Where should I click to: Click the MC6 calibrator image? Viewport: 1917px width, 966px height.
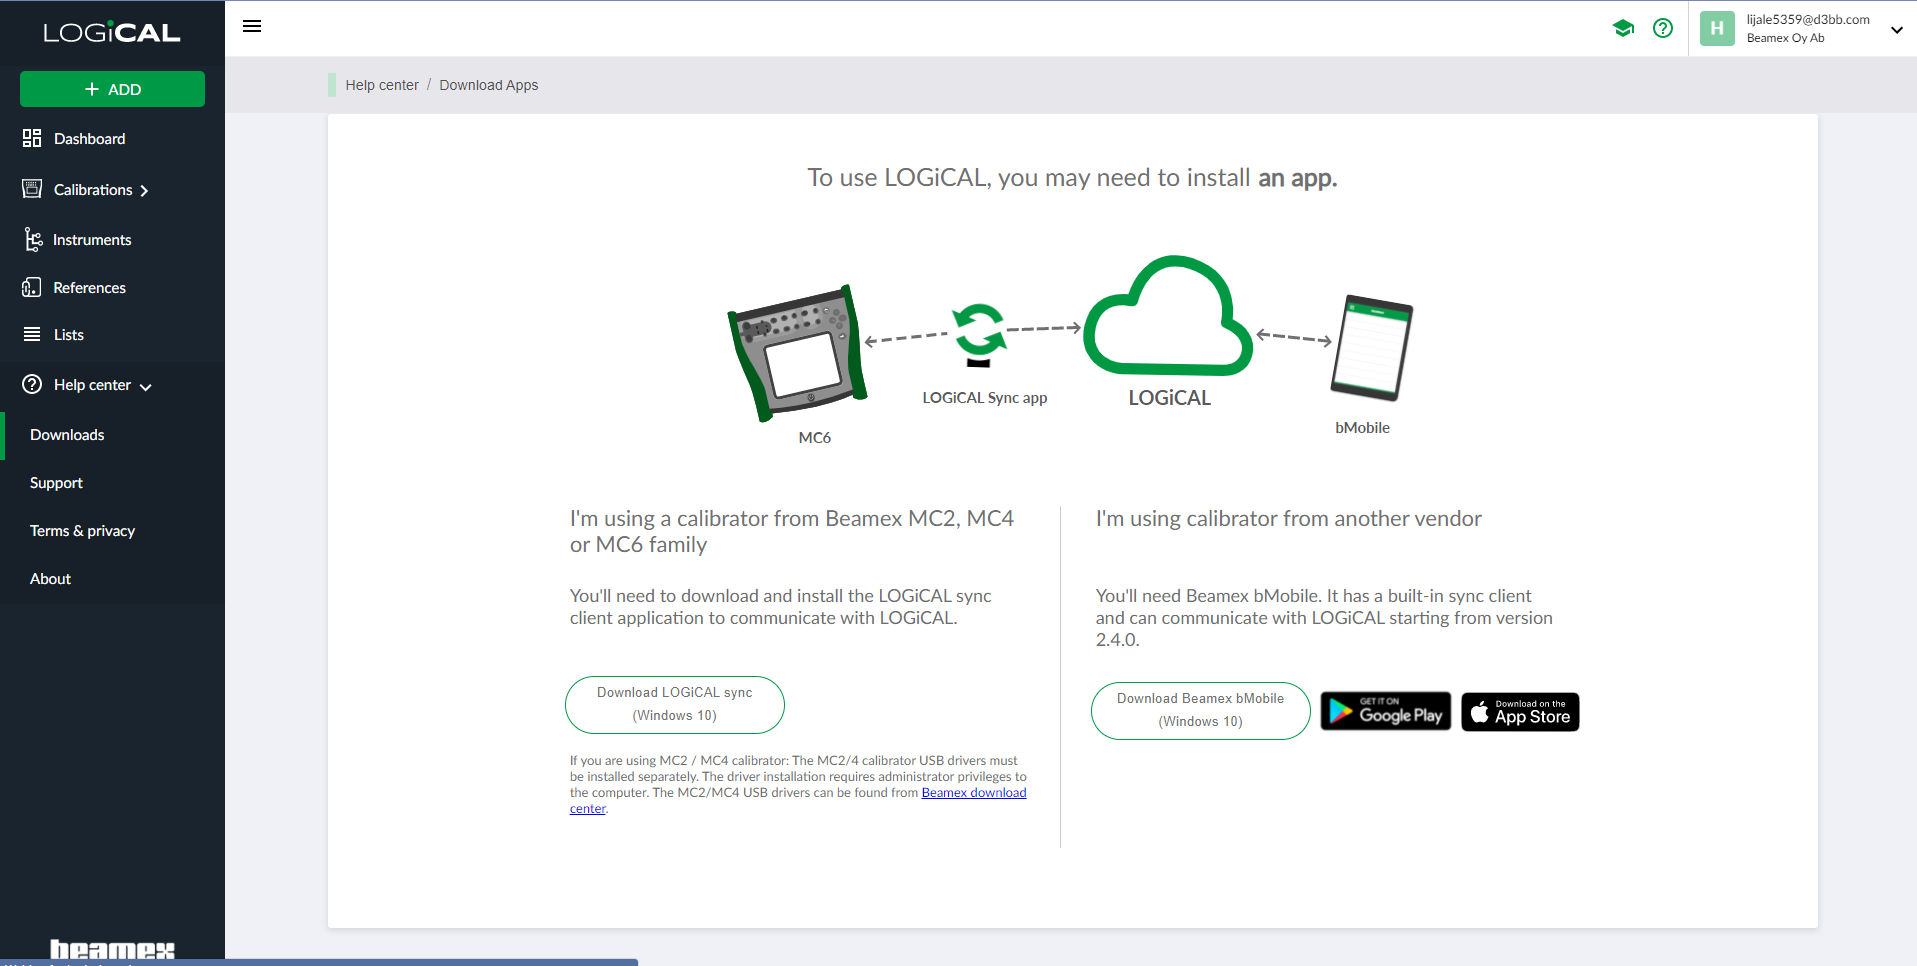(797, 352)
